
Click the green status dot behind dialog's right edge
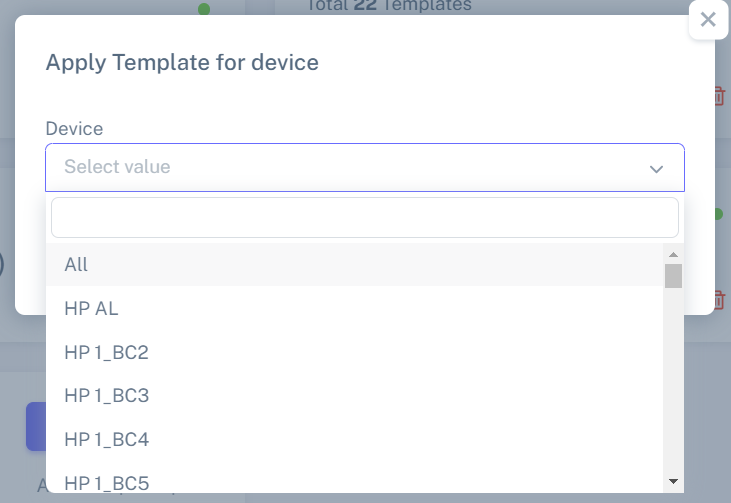click(x=718, y=214)
